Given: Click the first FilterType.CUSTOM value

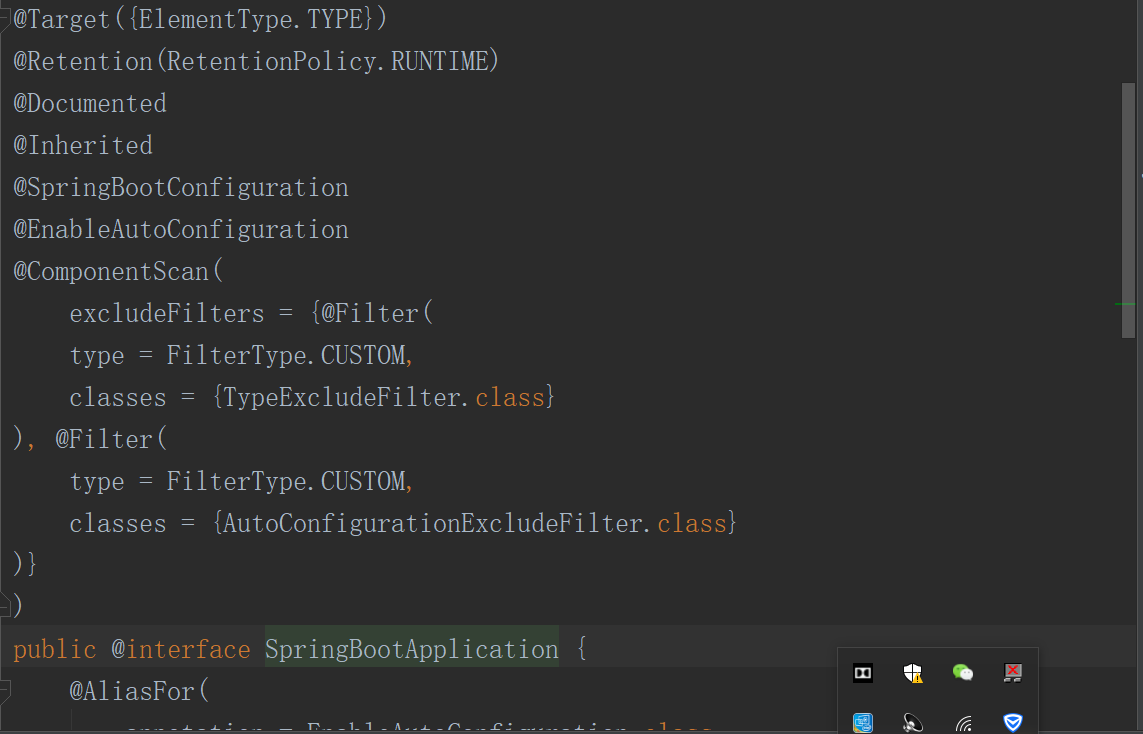Looking at the screenshot, I should [286, 356].
